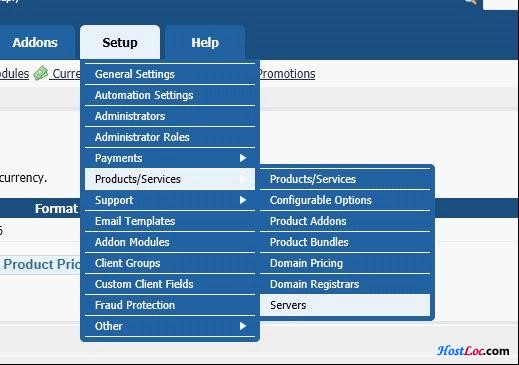The width and height of the screenshot is (519, 365).
Task: Open Email Templates menu item
Action: click(x=170, y=221)
